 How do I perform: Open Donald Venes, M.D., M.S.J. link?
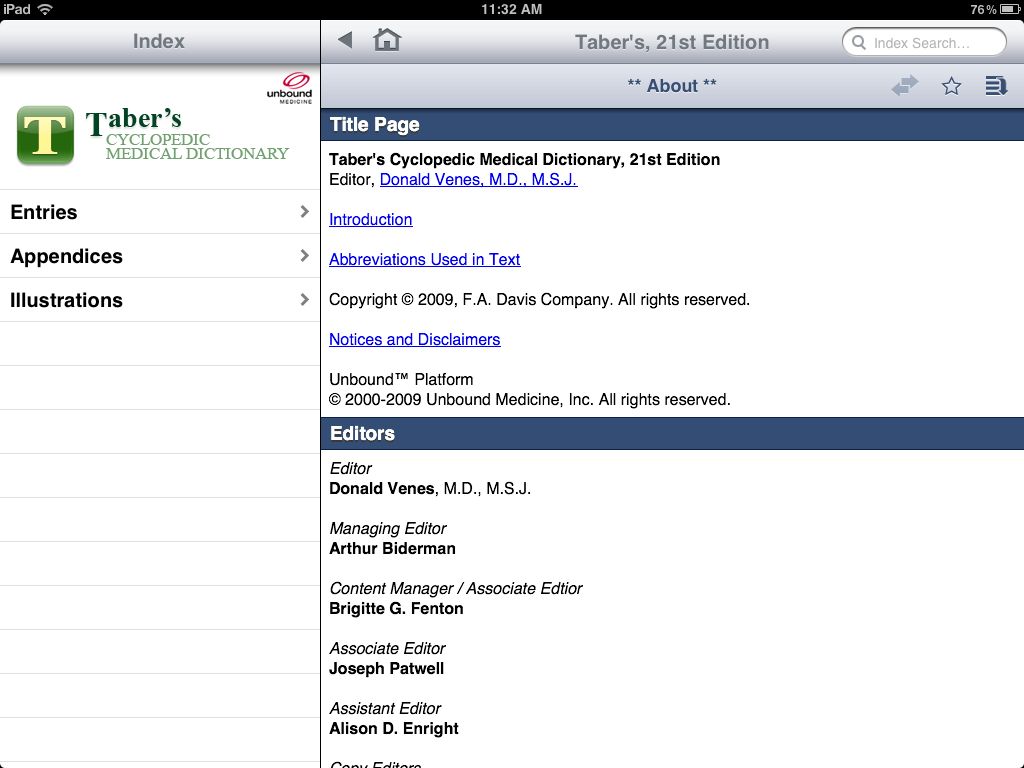[x=479, y=180]
